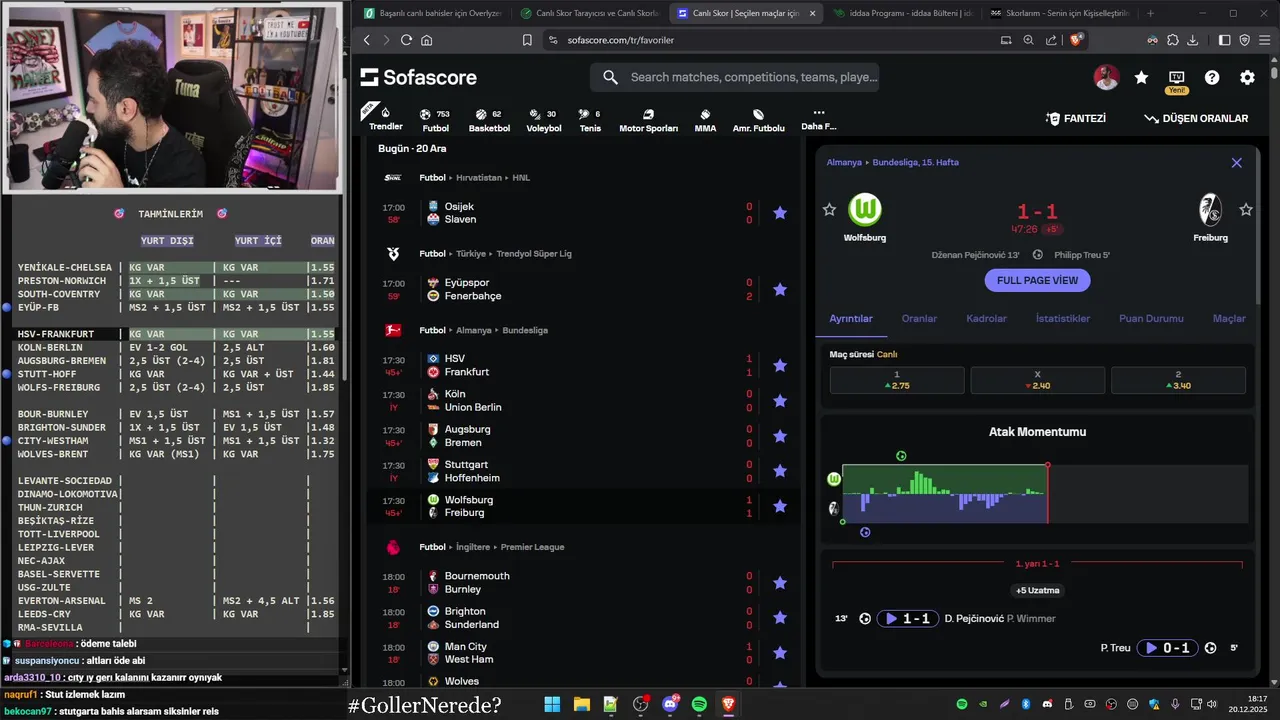Go back with the browser back arrow
This screenshot has height=720, width=1280.
367,40
